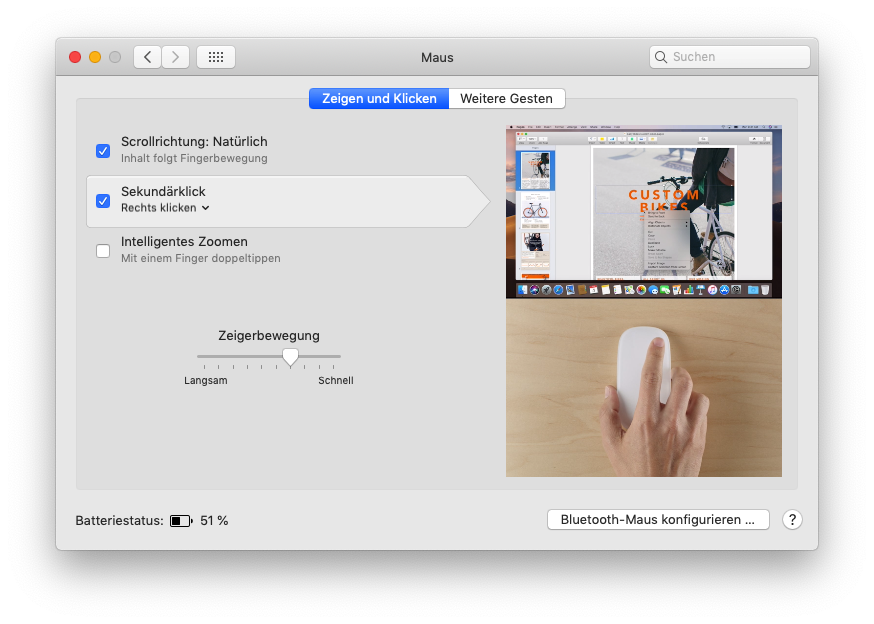Select the Zeigen und Klicken tab
This screenshot has height=624, width=874.
point(379,98)
